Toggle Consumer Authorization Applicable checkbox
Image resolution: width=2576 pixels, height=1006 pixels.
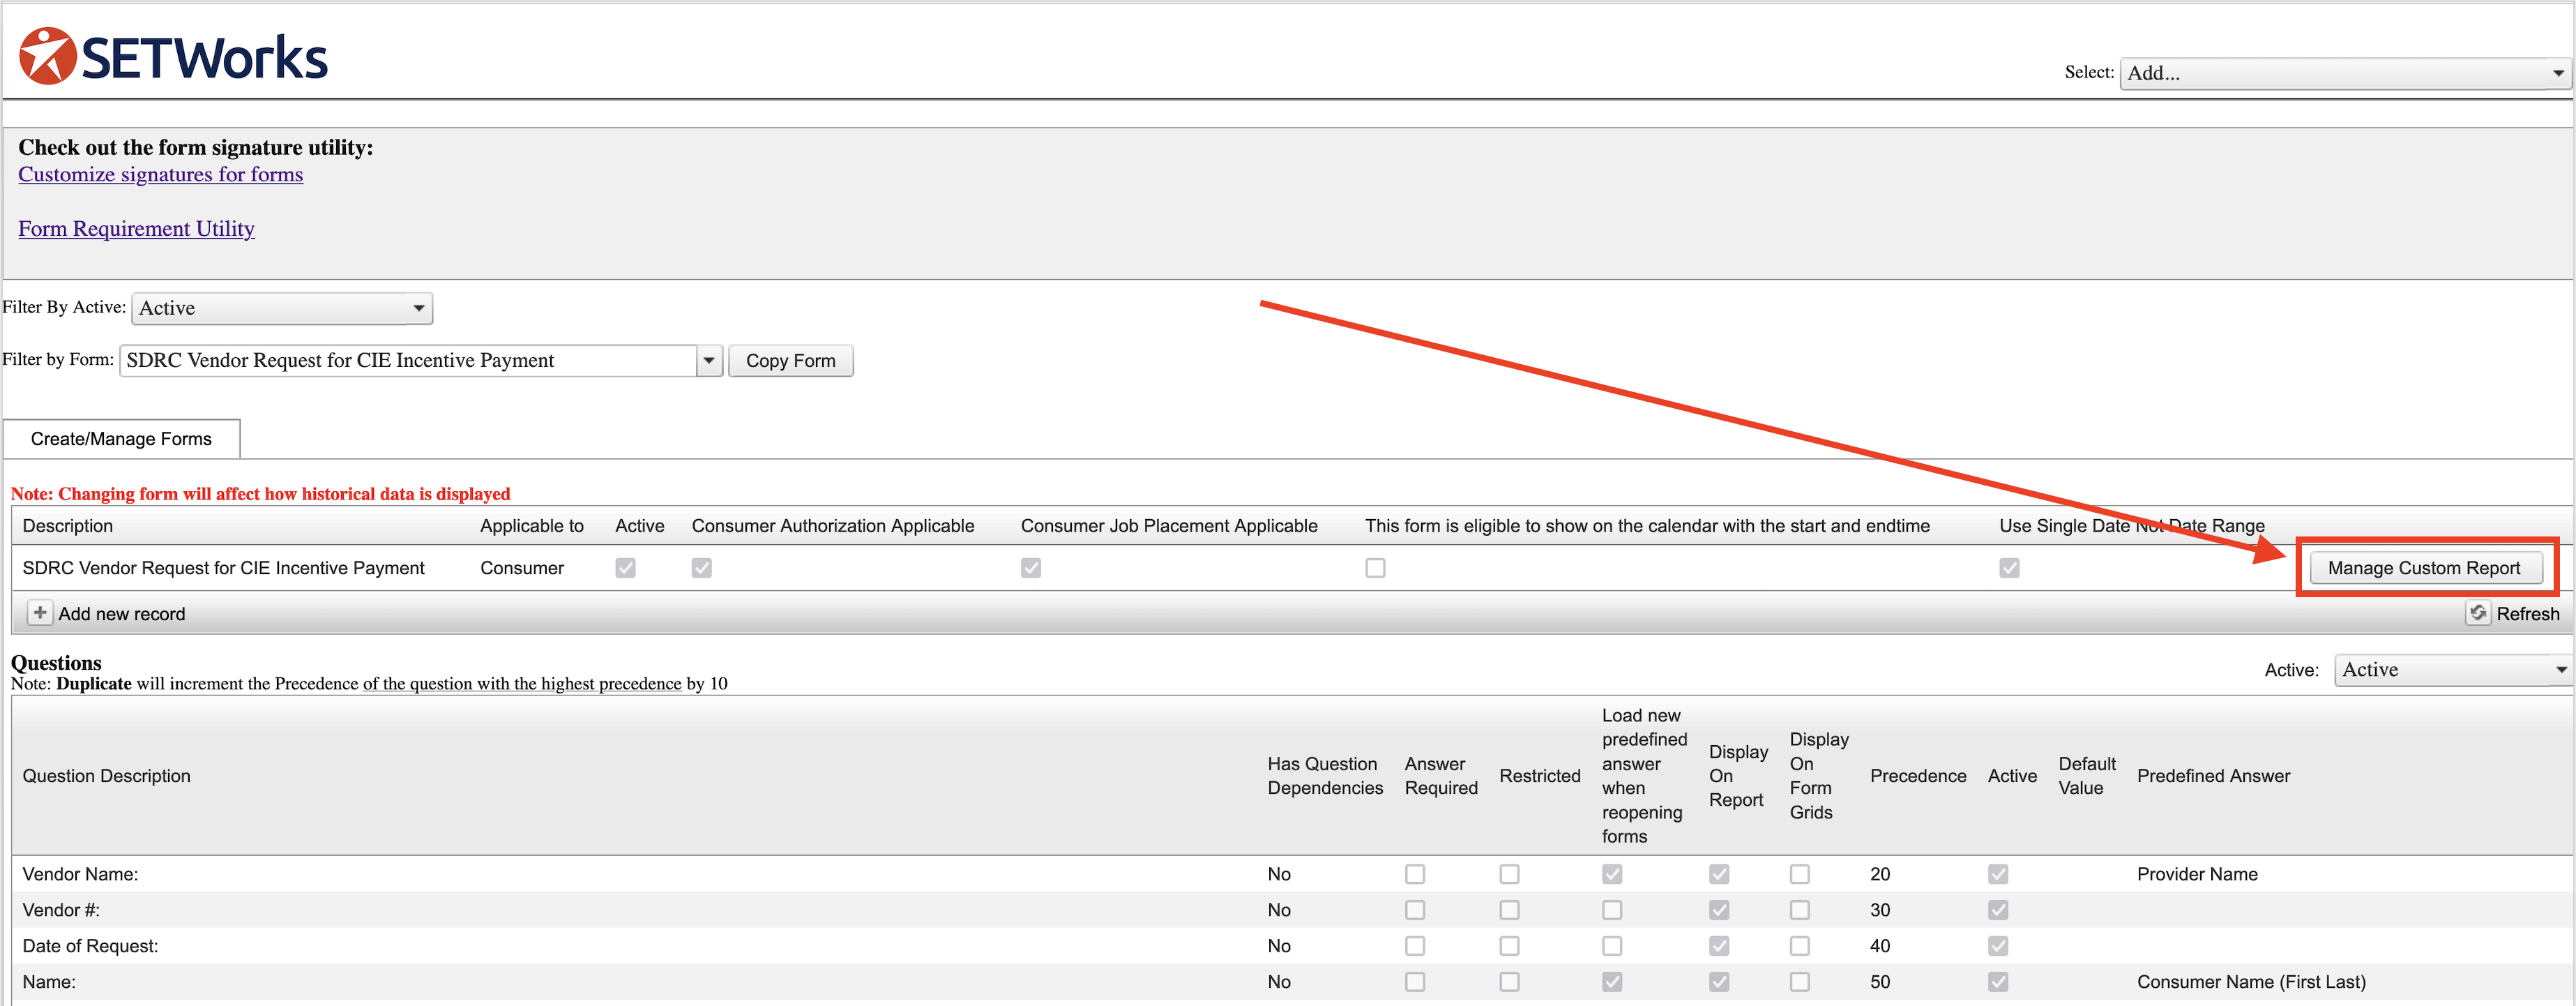[702, 568]
